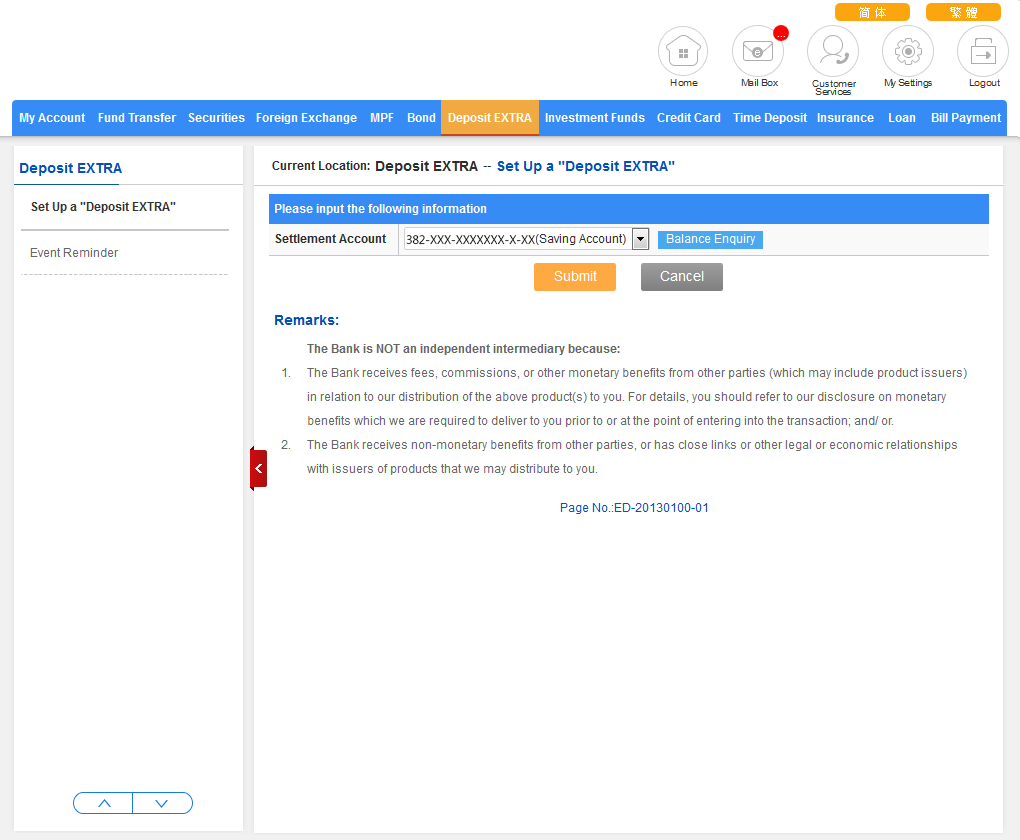The height and width of the screenshot is (840, 1020).
Task: Select Set Up a "Deposit EXTRA" sidebar item
Action: (x=103, y=207)
